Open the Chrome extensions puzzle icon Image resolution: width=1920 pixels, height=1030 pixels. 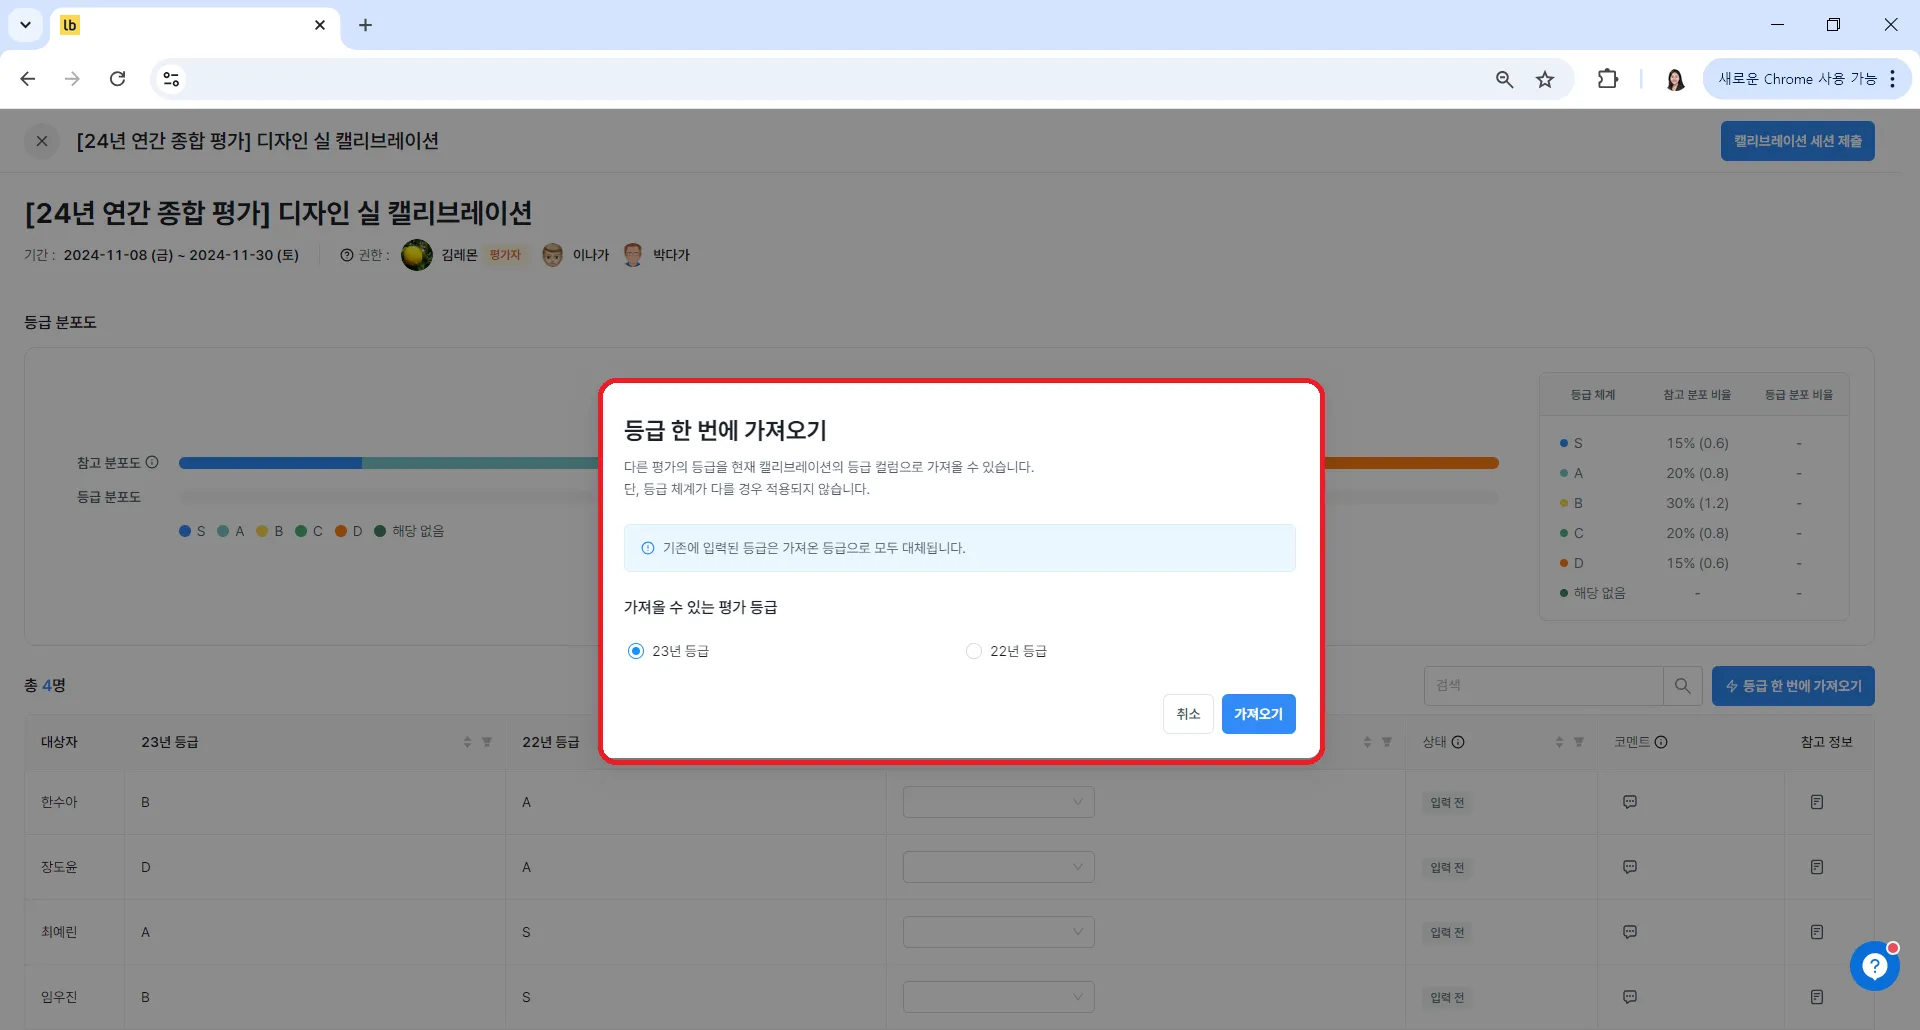pos(1608,79)
